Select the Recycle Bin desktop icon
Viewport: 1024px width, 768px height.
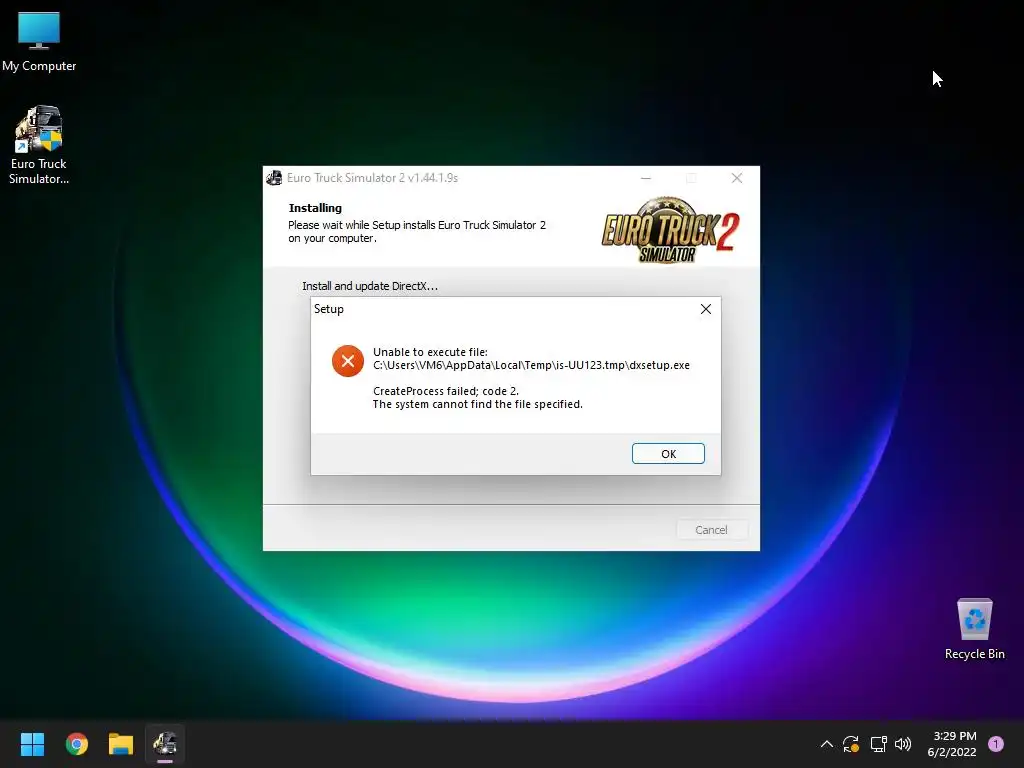point(974,629)
